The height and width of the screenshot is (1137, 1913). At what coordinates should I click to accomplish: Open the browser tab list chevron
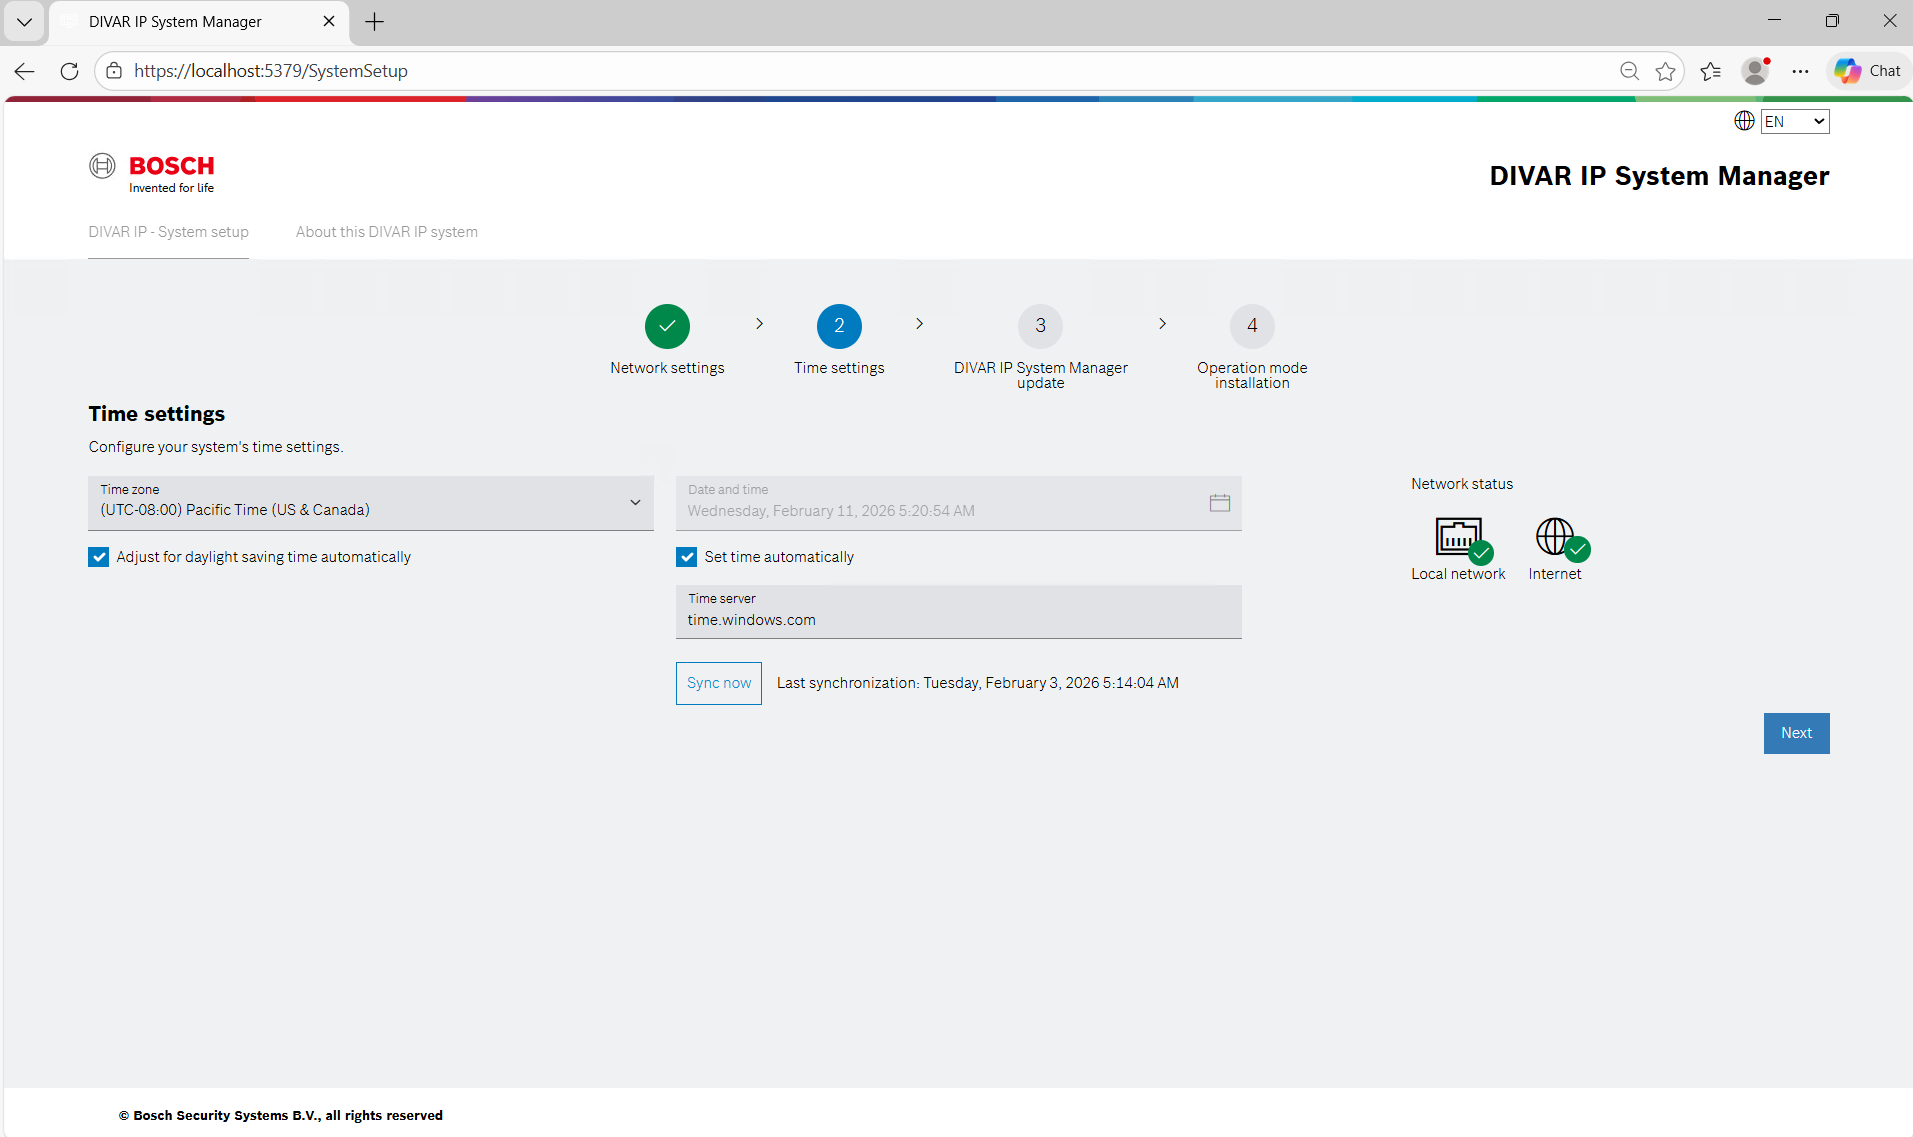pos(24,22)
